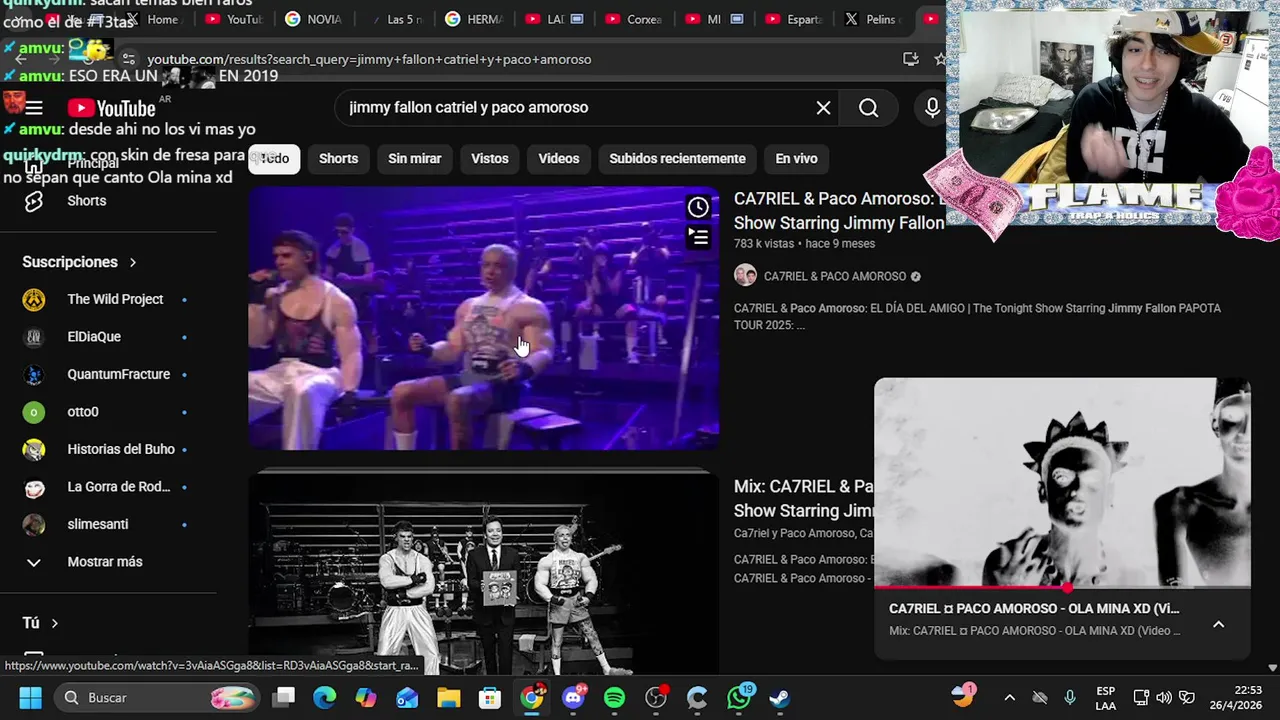Screen dimensions: 1280x720
Task: Open La Gorra de Rod... subscription
Action: pyautogui.click(x=105, y=487)
